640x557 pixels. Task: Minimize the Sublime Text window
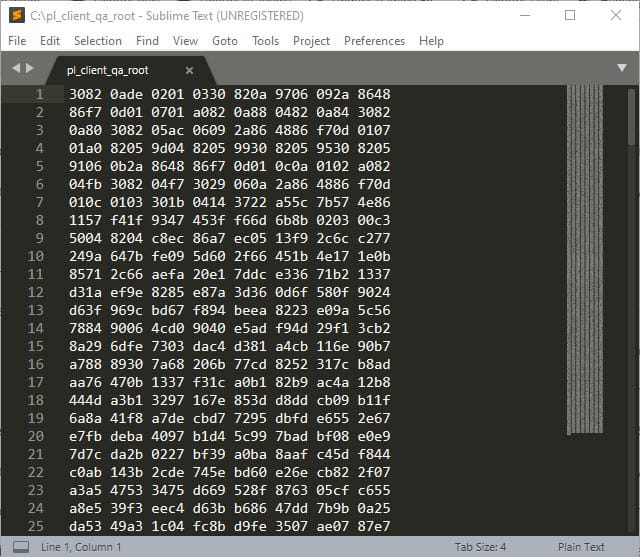point(525,16)
